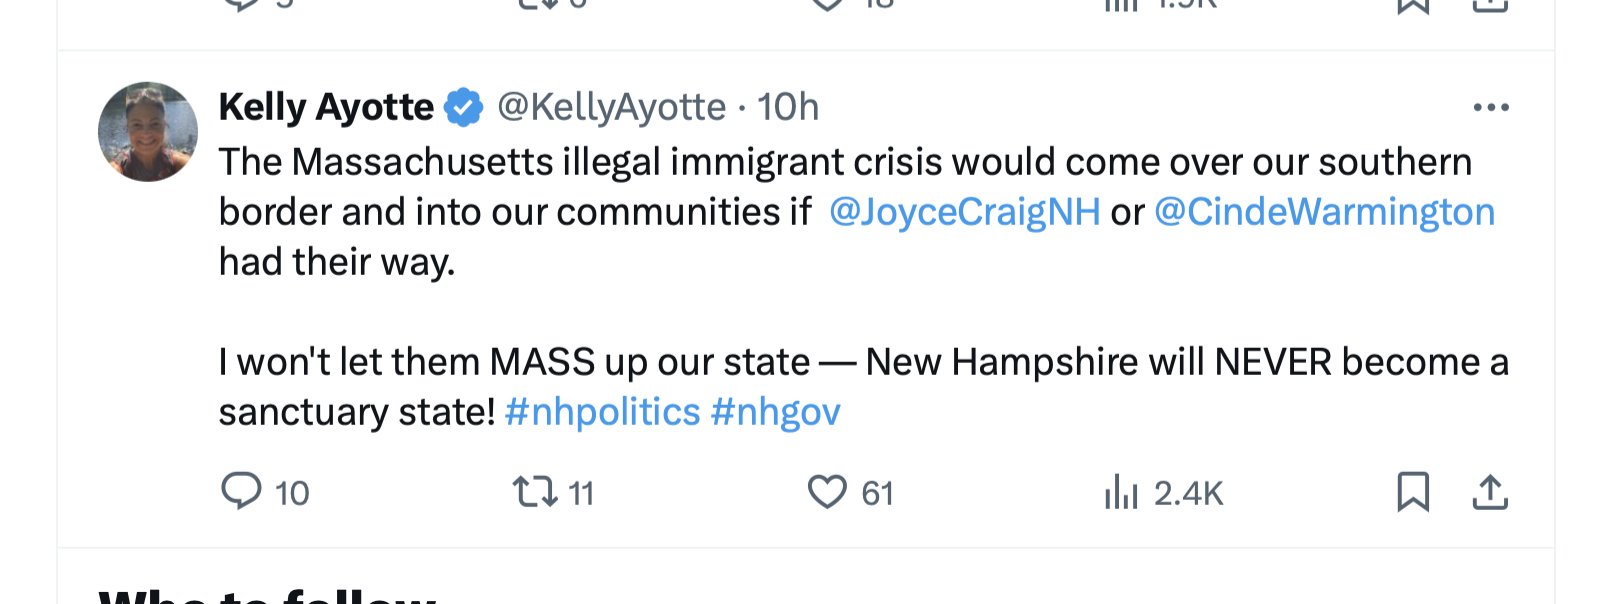
Task: Bookmark Kelly Ayotte's tweet
Action: pos(1412,492)
